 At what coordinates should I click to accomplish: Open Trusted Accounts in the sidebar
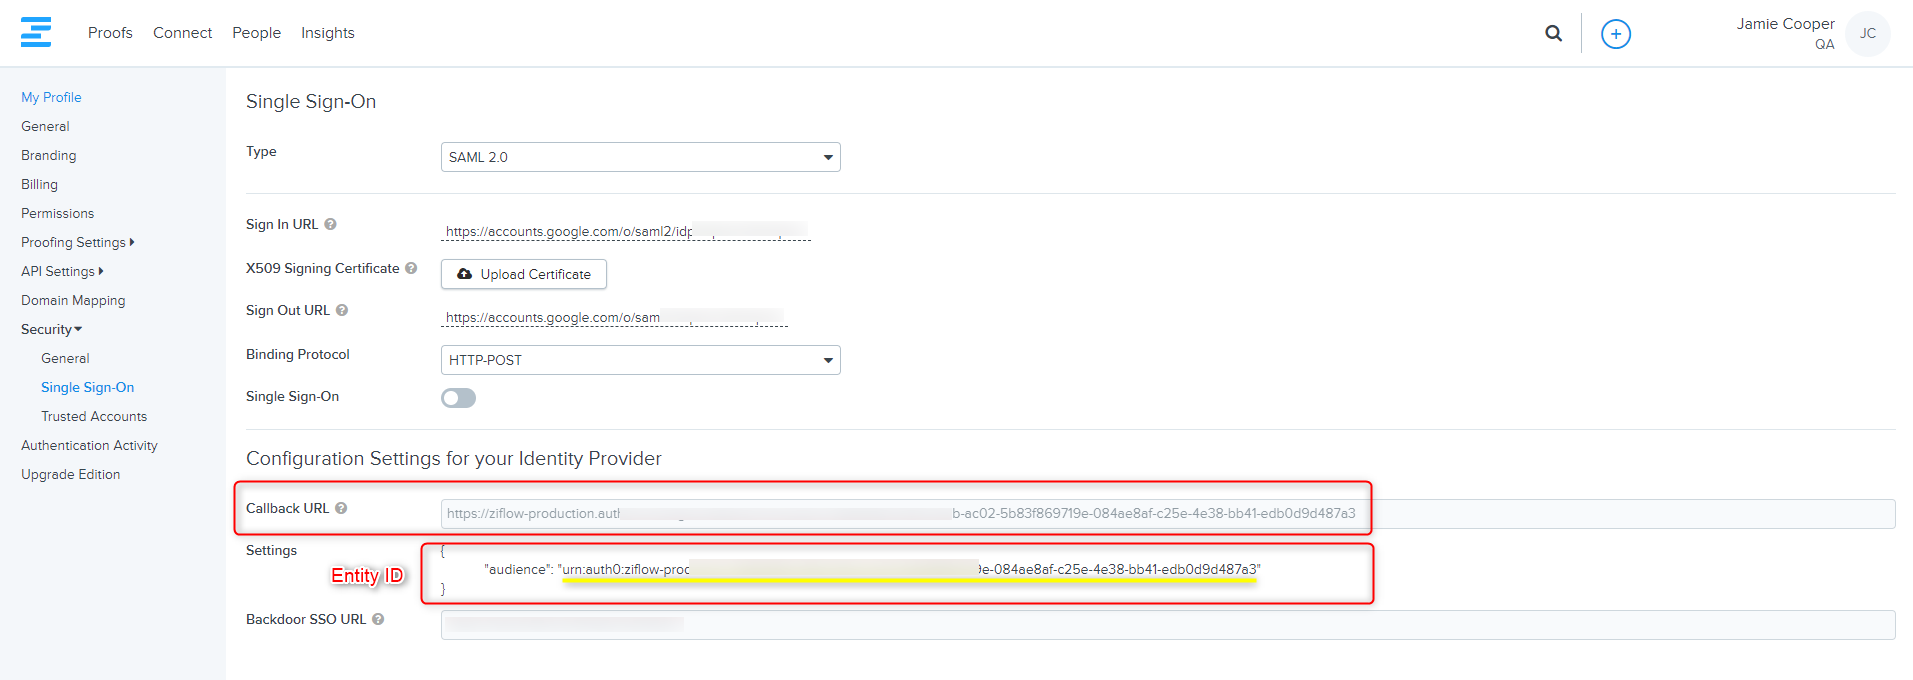(94, 417)
